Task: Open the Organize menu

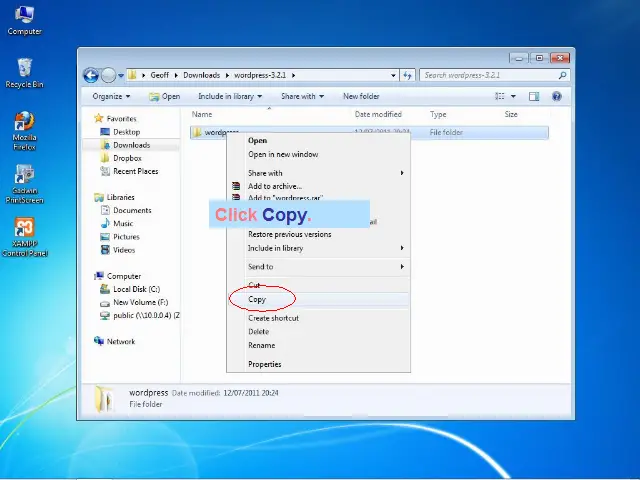Action: [x=111, y=96]
